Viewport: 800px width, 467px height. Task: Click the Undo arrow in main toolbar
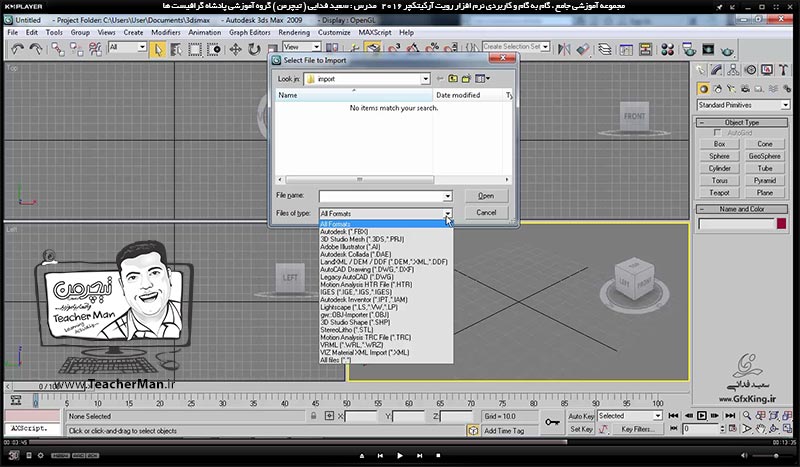pyautogui.click(x=17, y=49)
